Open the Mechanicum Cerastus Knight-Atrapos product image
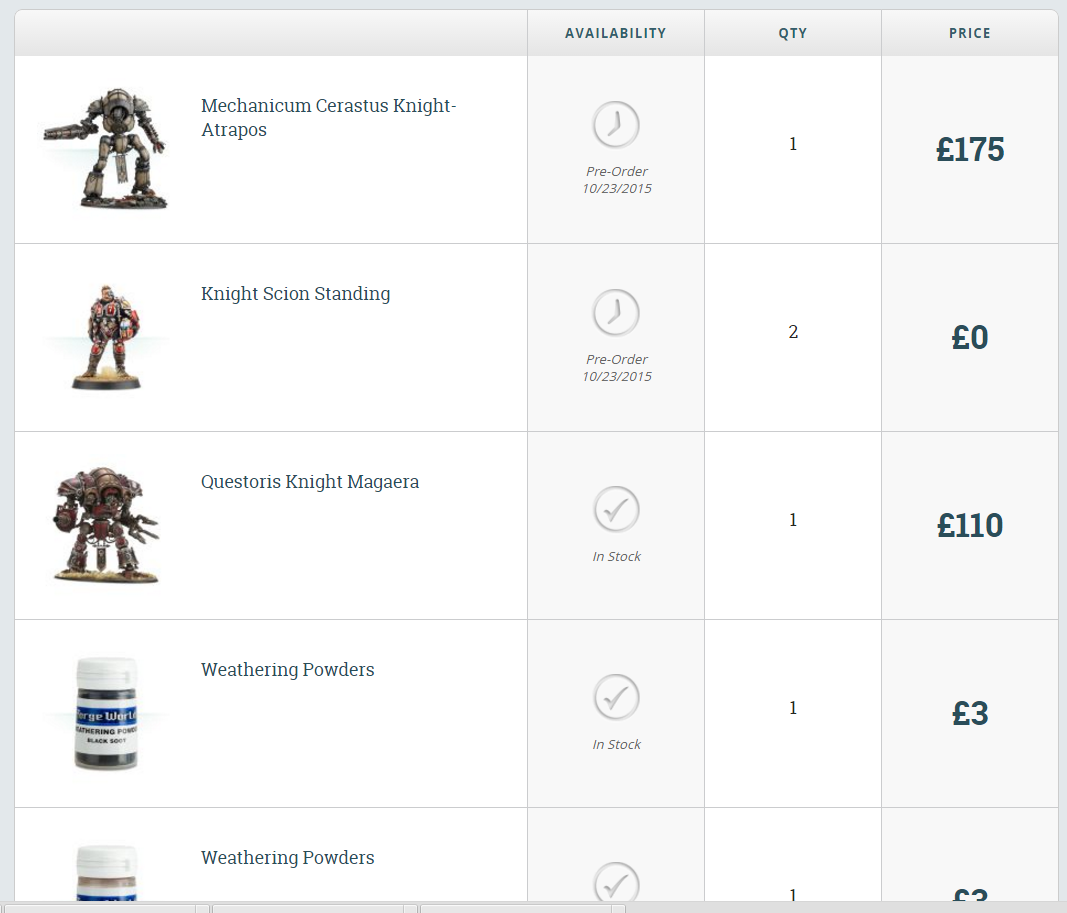 (103, 149)
